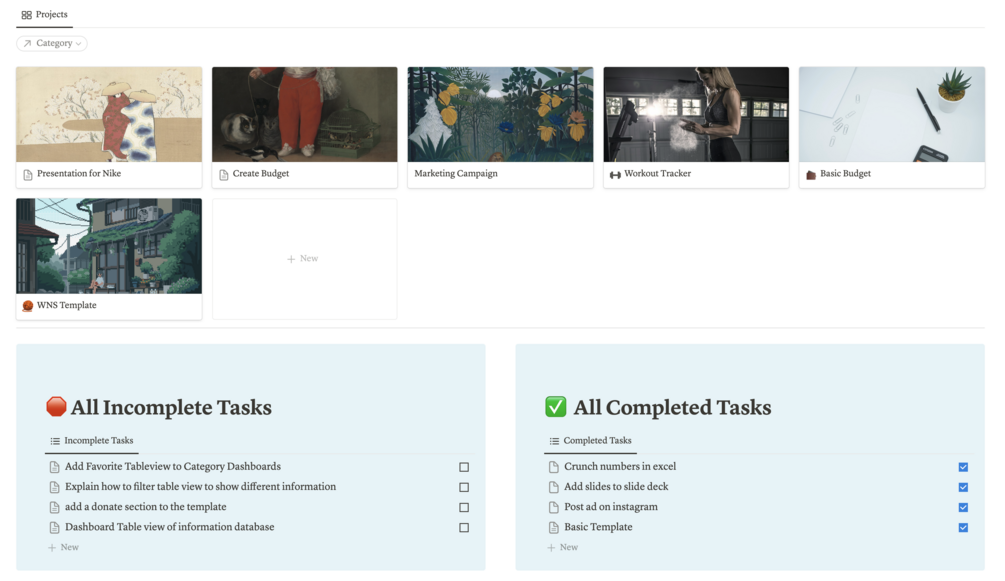Open task 'Add slides to slide deck'
1005x581 pixels.
pos(616,487)
